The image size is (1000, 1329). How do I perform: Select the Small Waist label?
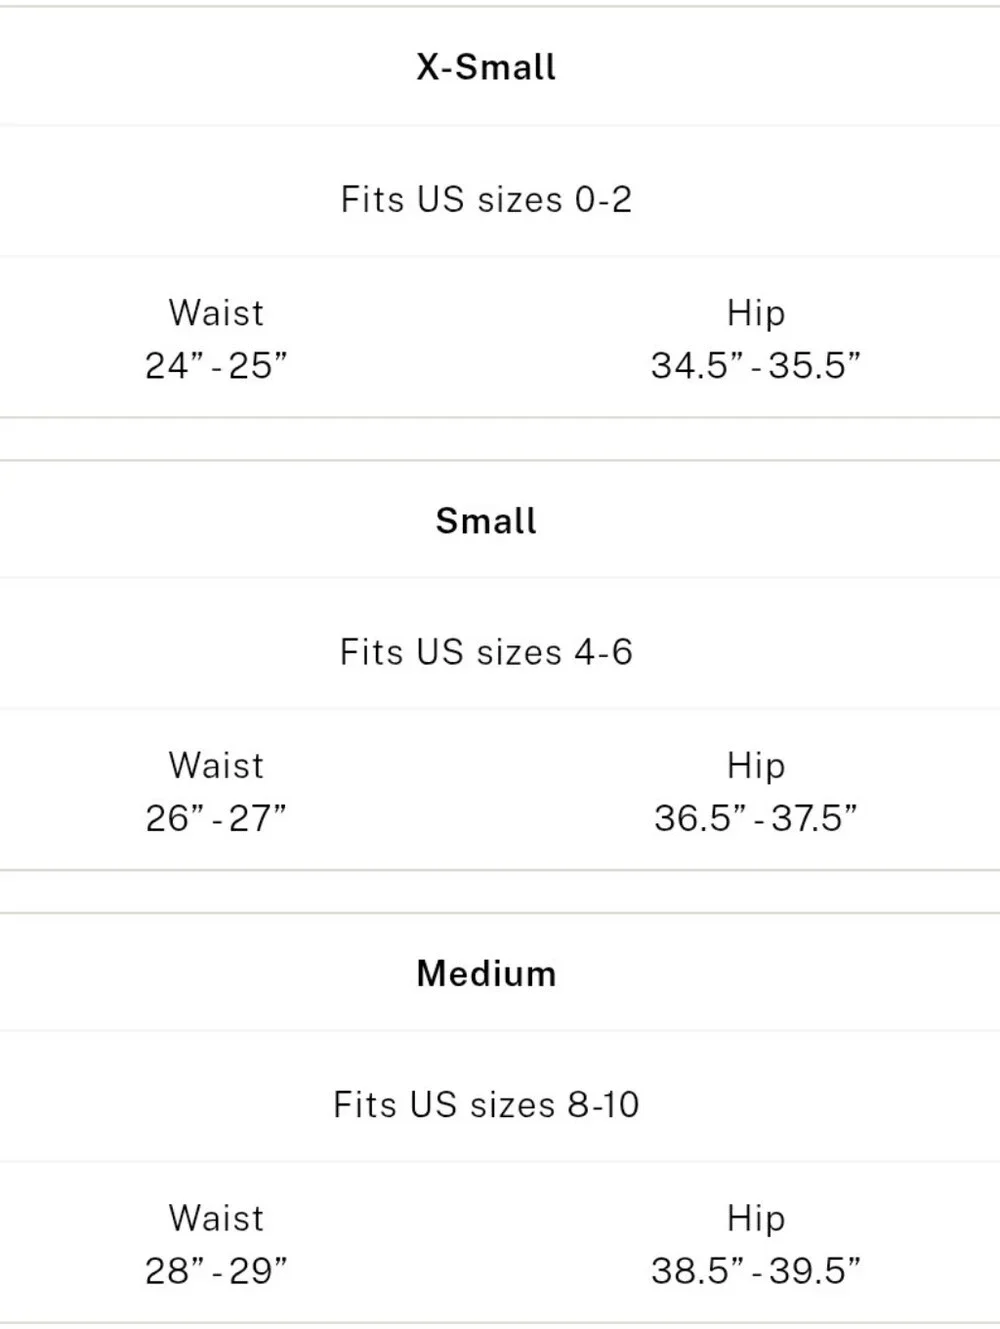[x=216, y=765]
